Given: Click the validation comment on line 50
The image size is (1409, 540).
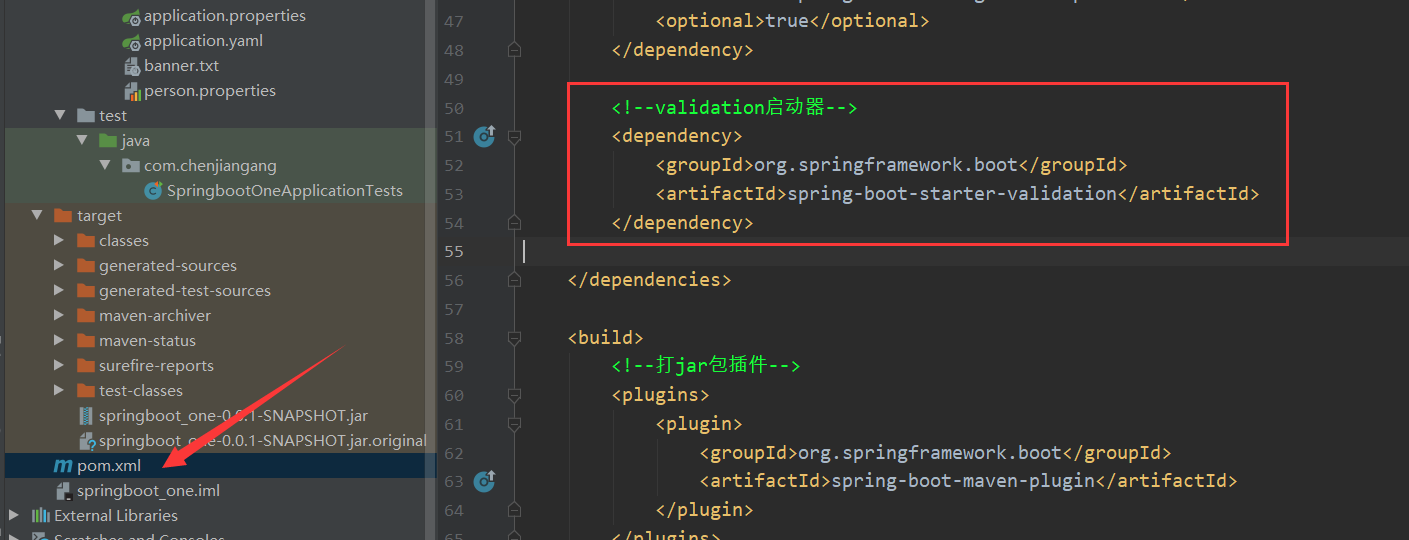Looking at the screenshot, I should point(735,107).
